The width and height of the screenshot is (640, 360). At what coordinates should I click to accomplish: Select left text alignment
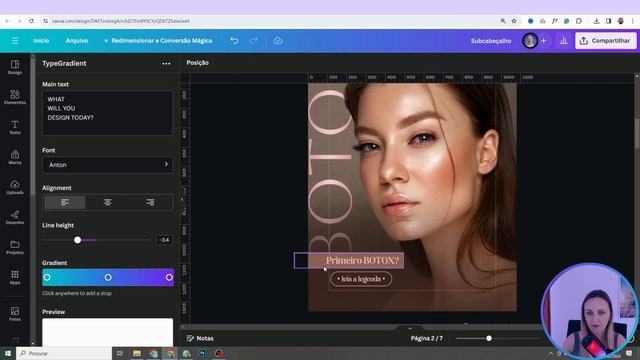coord(65,202)
